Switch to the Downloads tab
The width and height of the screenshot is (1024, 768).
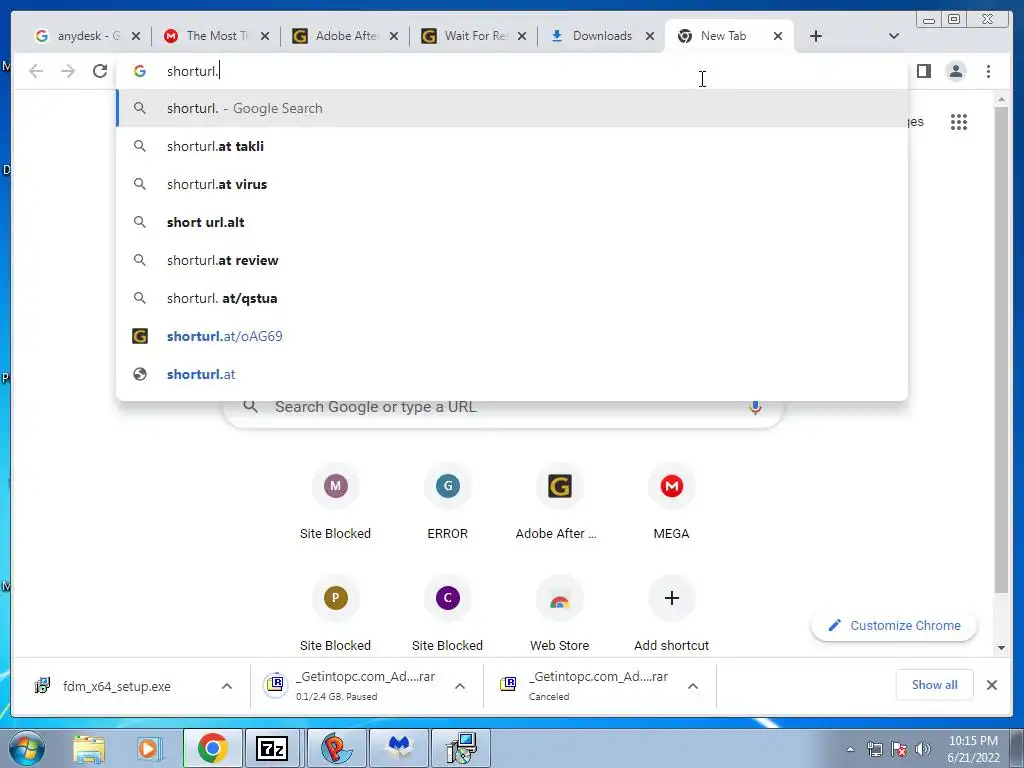coord(602,36)
